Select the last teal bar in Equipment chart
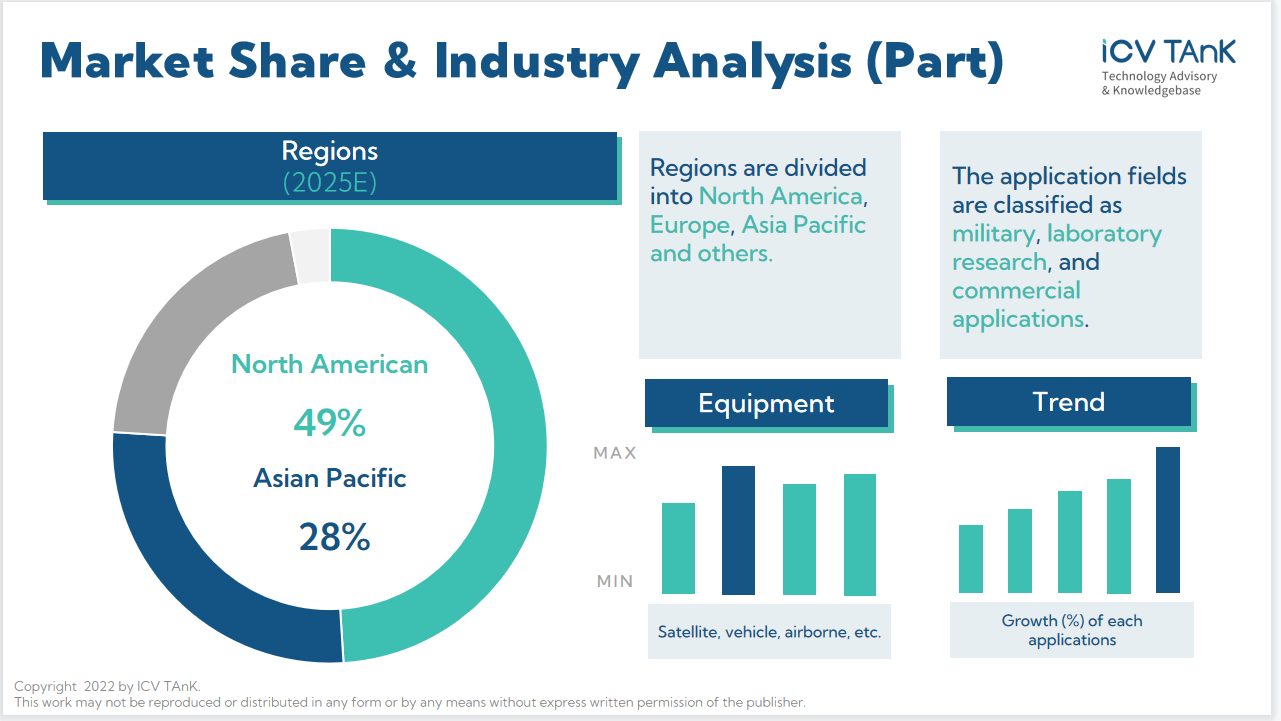 coord(860,535)
